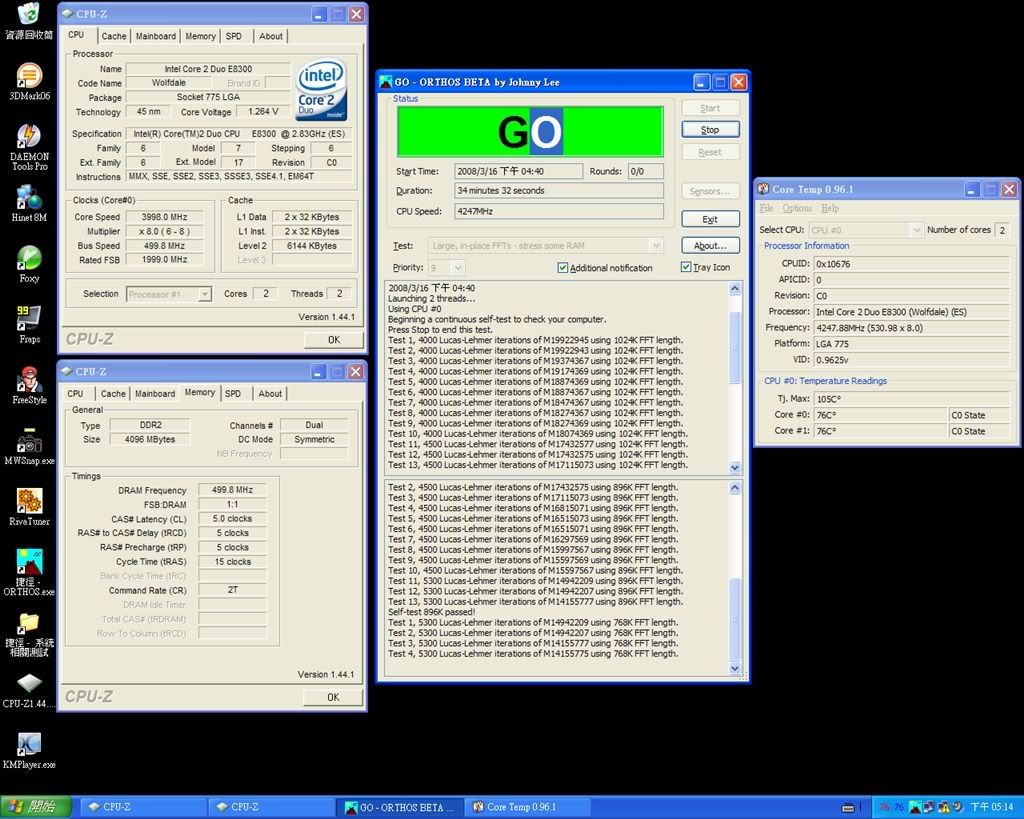Click scroll-up arrow of upper ORTHOS log
The width and height of the screenshot is (1024, 819).
point(735,289)
